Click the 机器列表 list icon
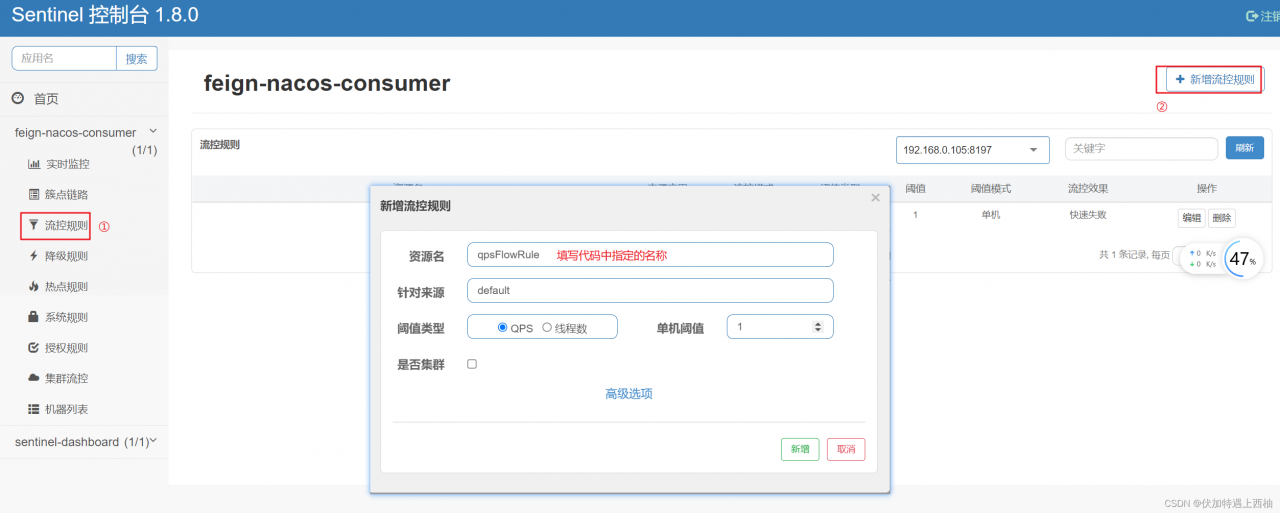 coord(34,410)
